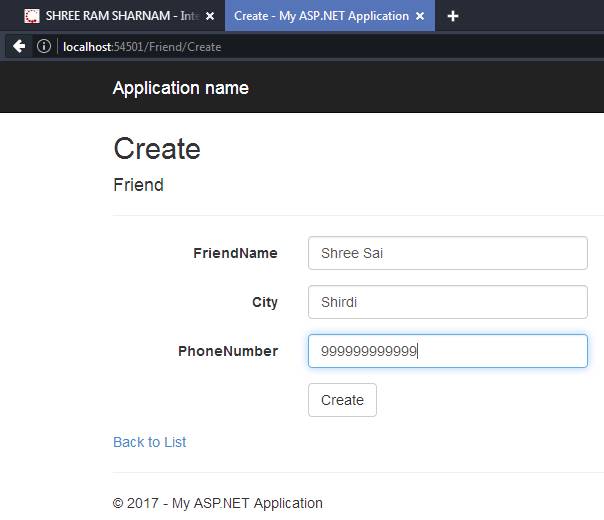Follow the Back to List link
This screenshot has width=604, height=520.
(149, 442)
